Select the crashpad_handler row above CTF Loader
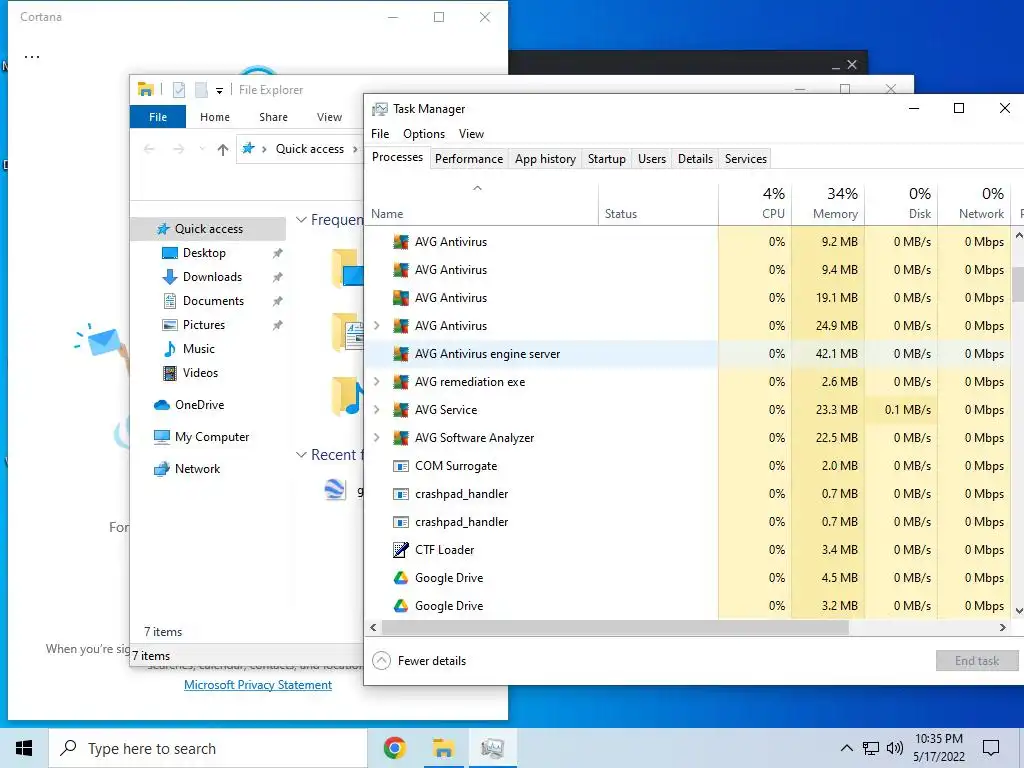1024x768 pixels. click(540, 522)
